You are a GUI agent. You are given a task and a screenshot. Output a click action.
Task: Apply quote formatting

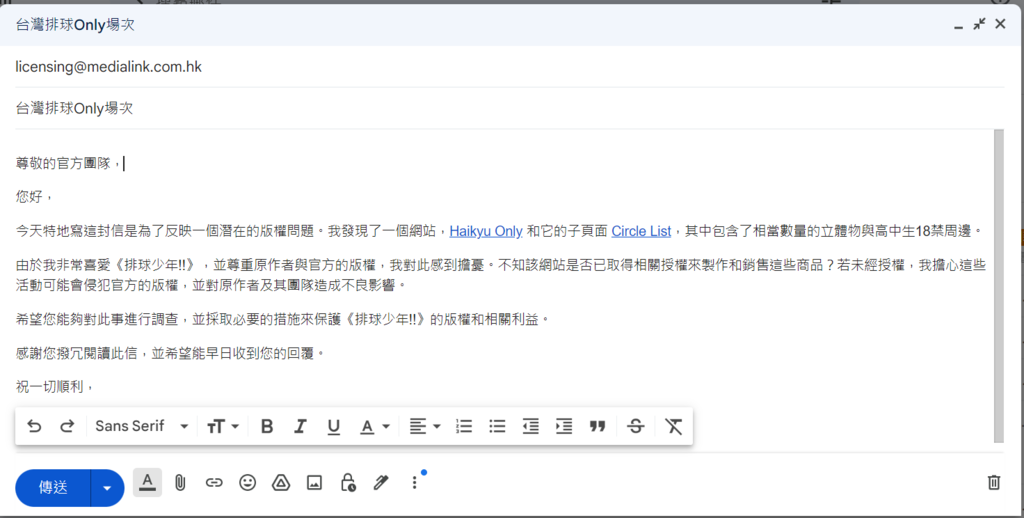tap(598, 427)
